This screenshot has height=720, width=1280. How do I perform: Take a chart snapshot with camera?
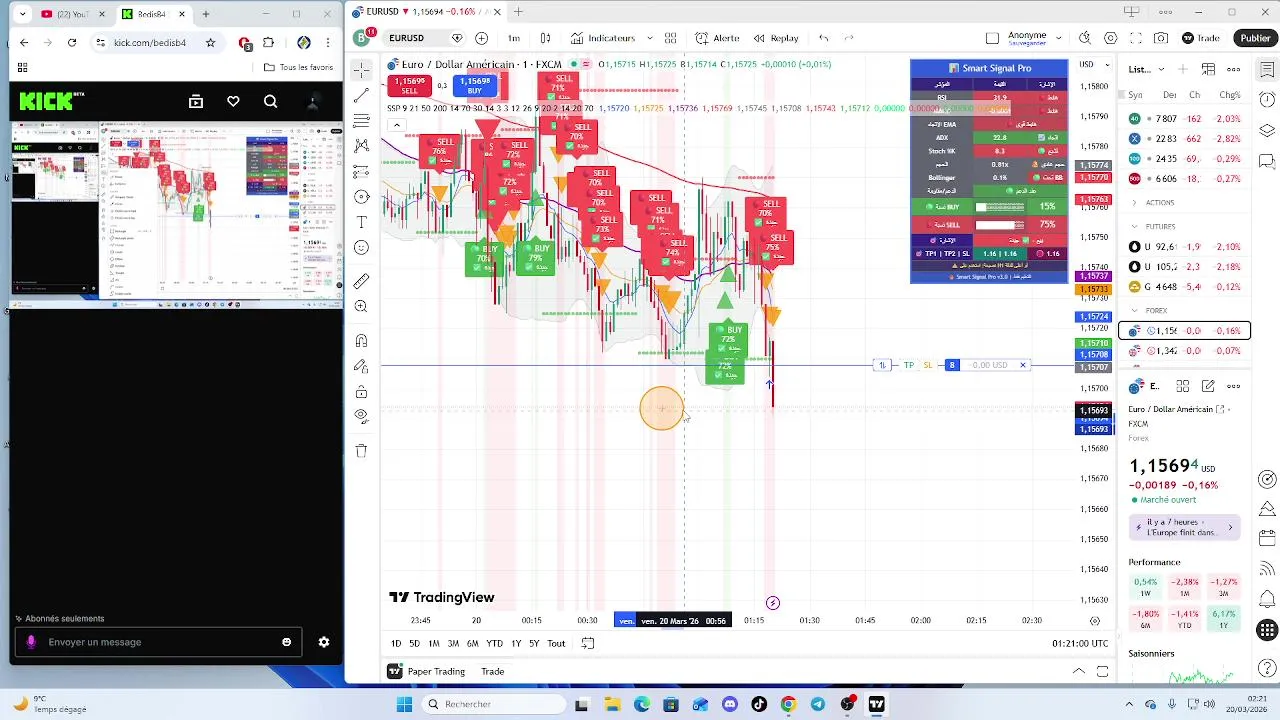(1161, 38)
